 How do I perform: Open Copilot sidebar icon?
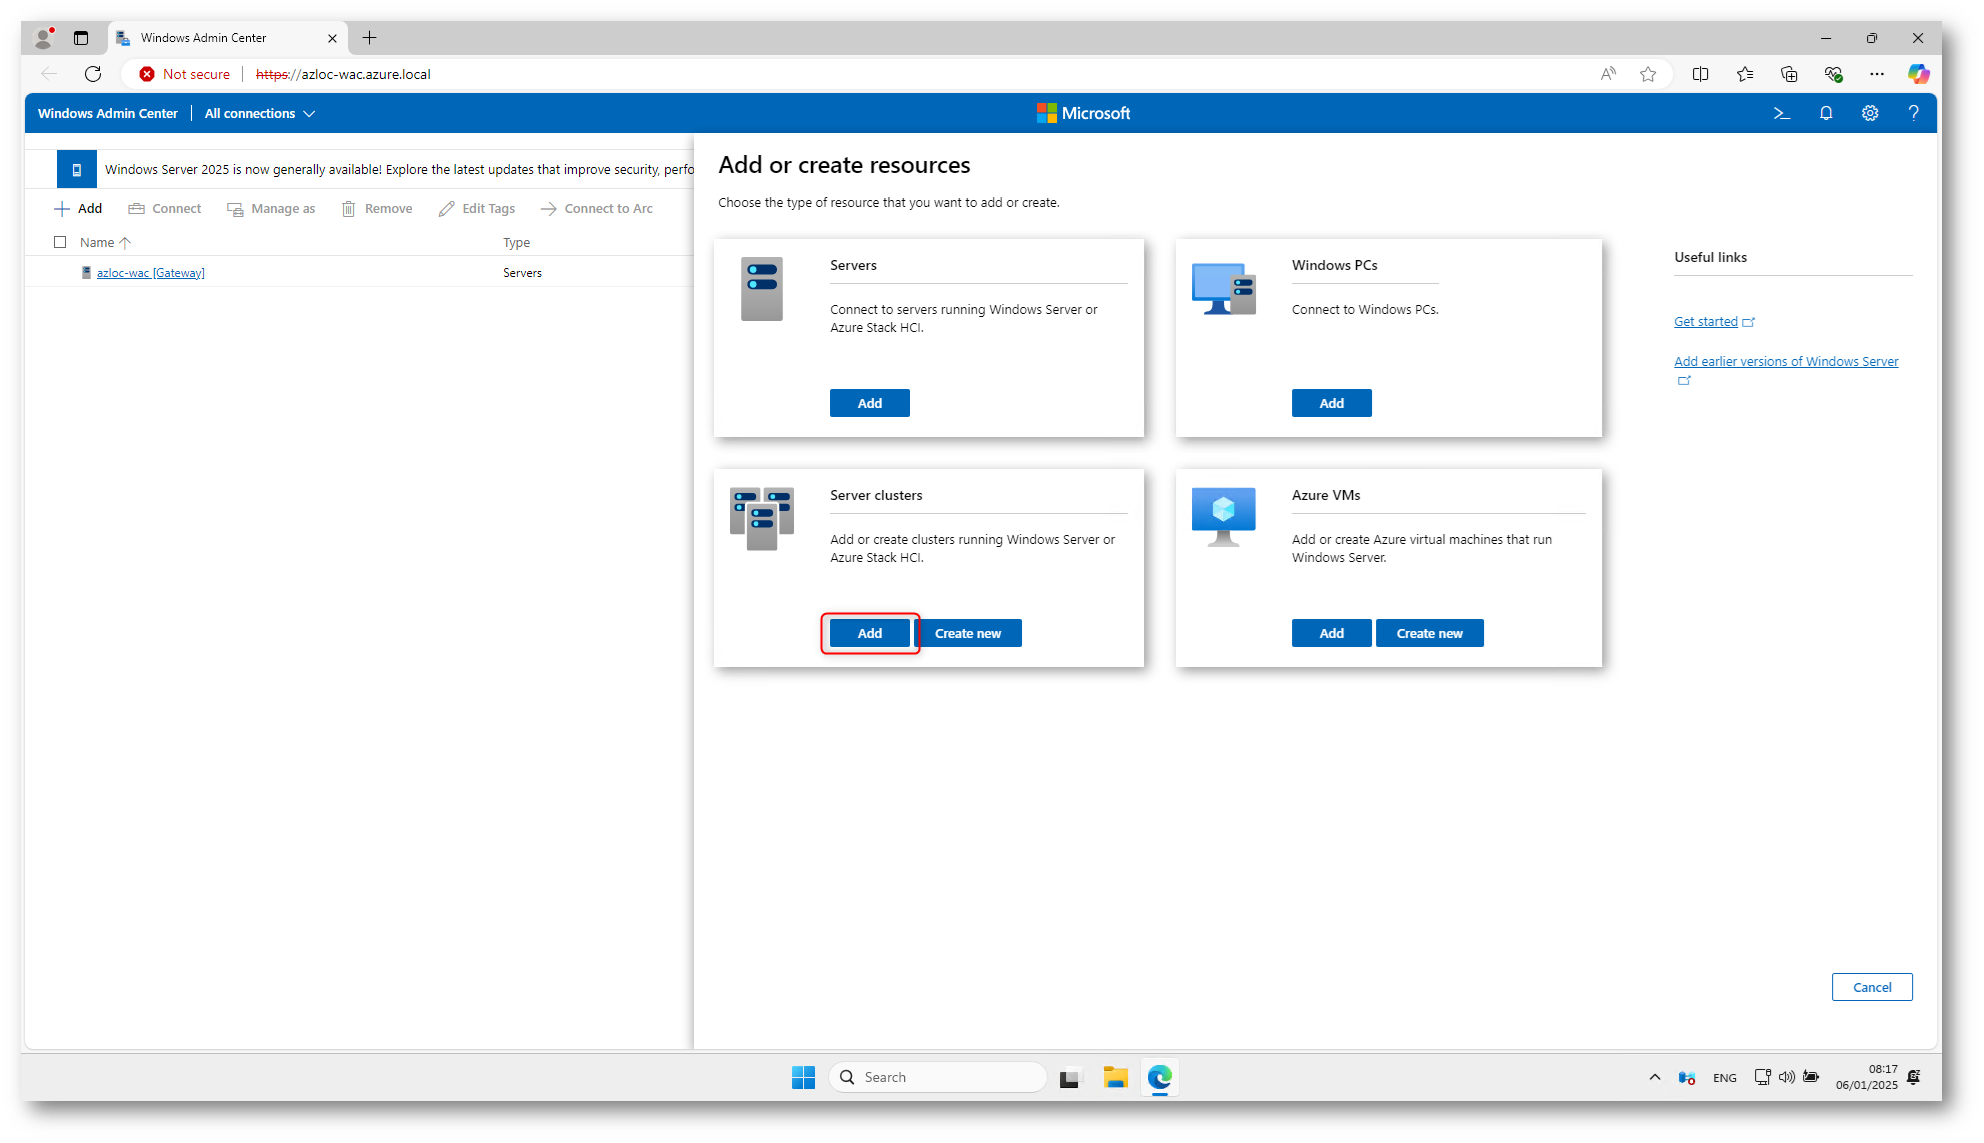tap(1918, 74)
